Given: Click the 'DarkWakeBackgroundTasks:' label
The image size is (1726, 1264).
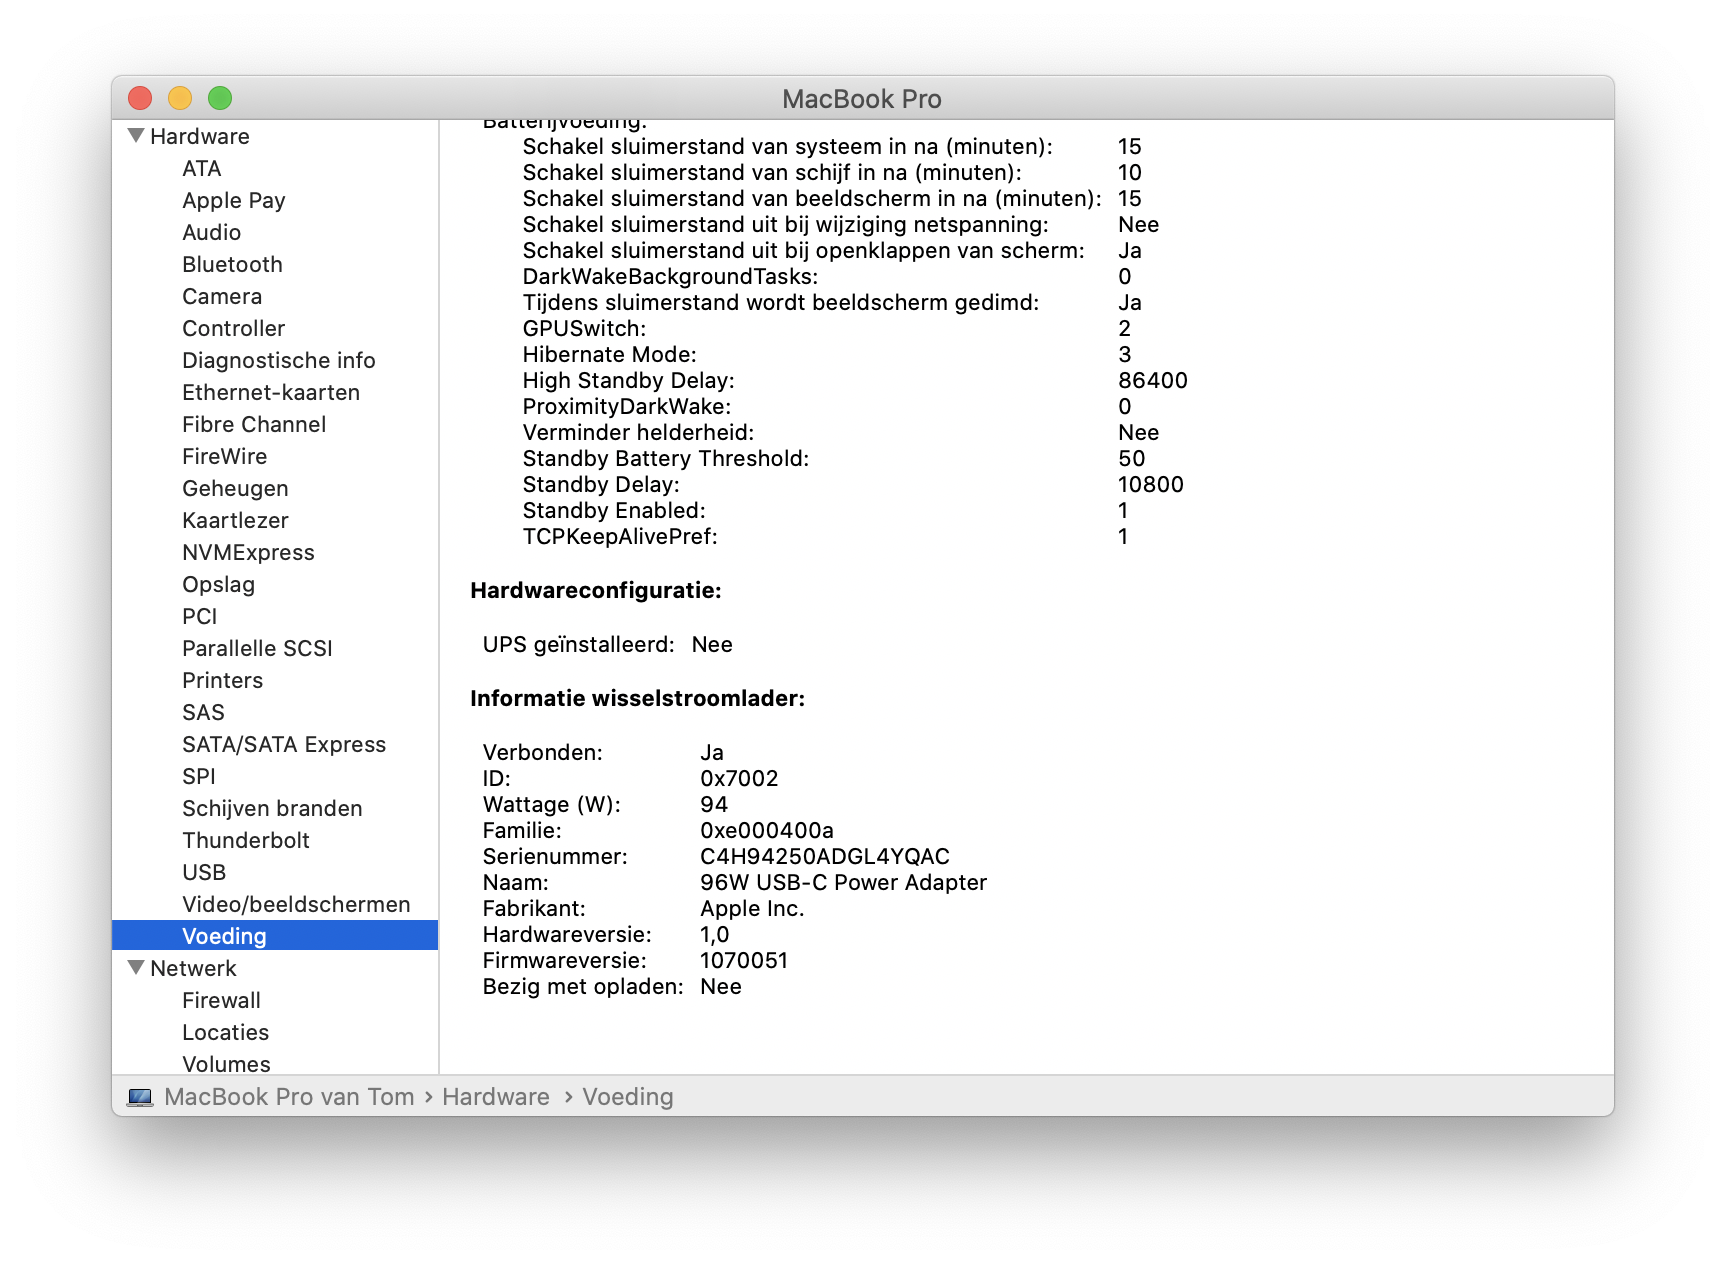Looking at the screenshot, I should (x=671, y=276).
